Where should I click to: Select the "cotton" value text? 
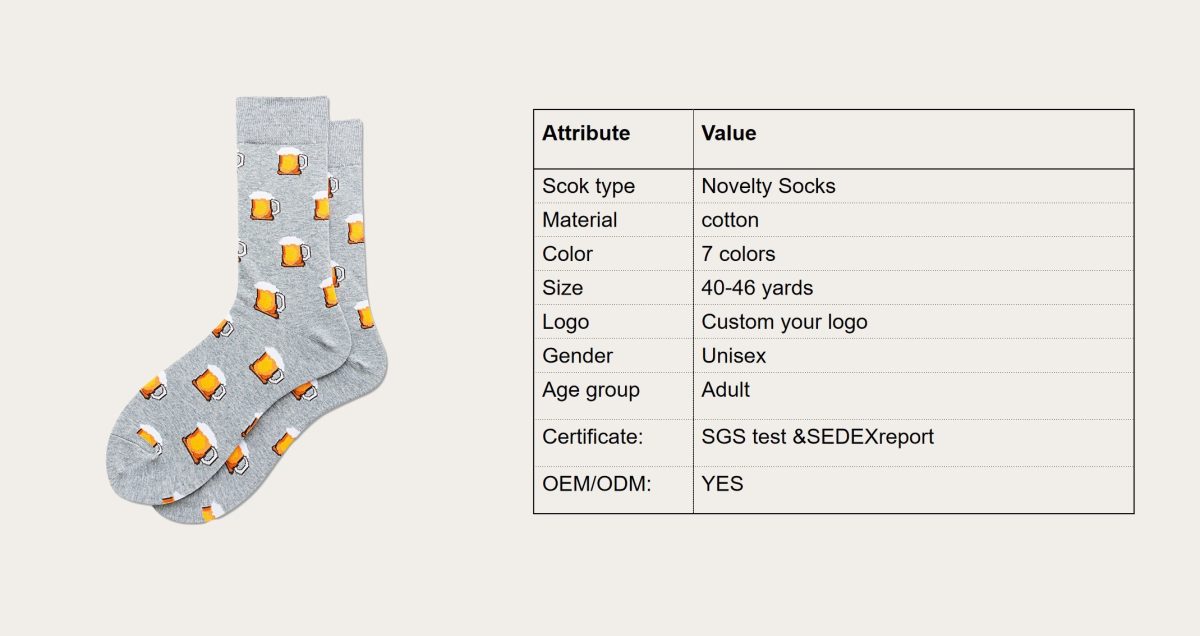tap(730, 220)
